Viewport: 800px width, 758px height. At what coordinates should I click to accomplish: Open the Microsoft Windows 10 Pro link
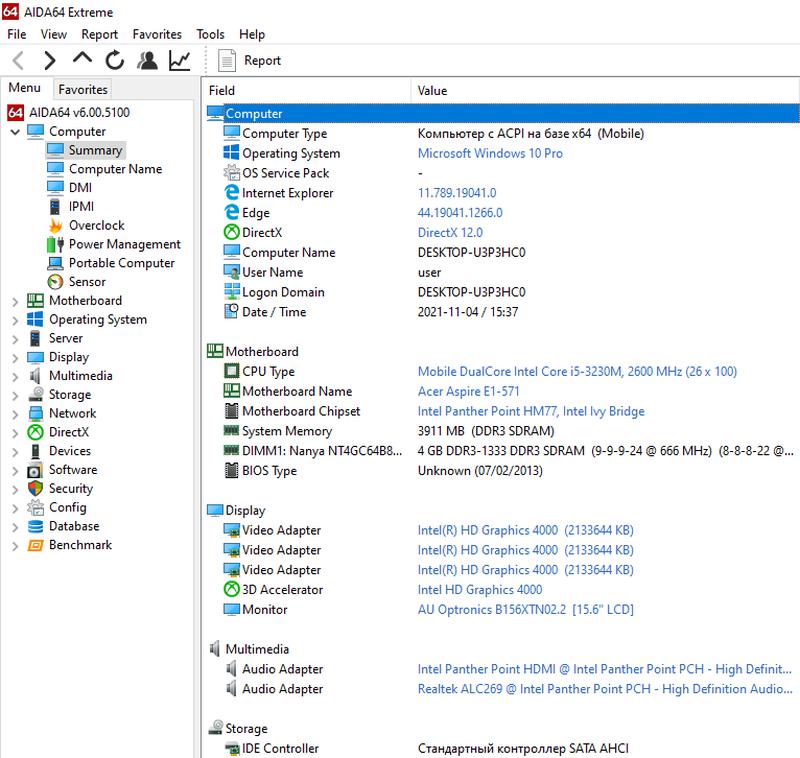coord(489,154)
